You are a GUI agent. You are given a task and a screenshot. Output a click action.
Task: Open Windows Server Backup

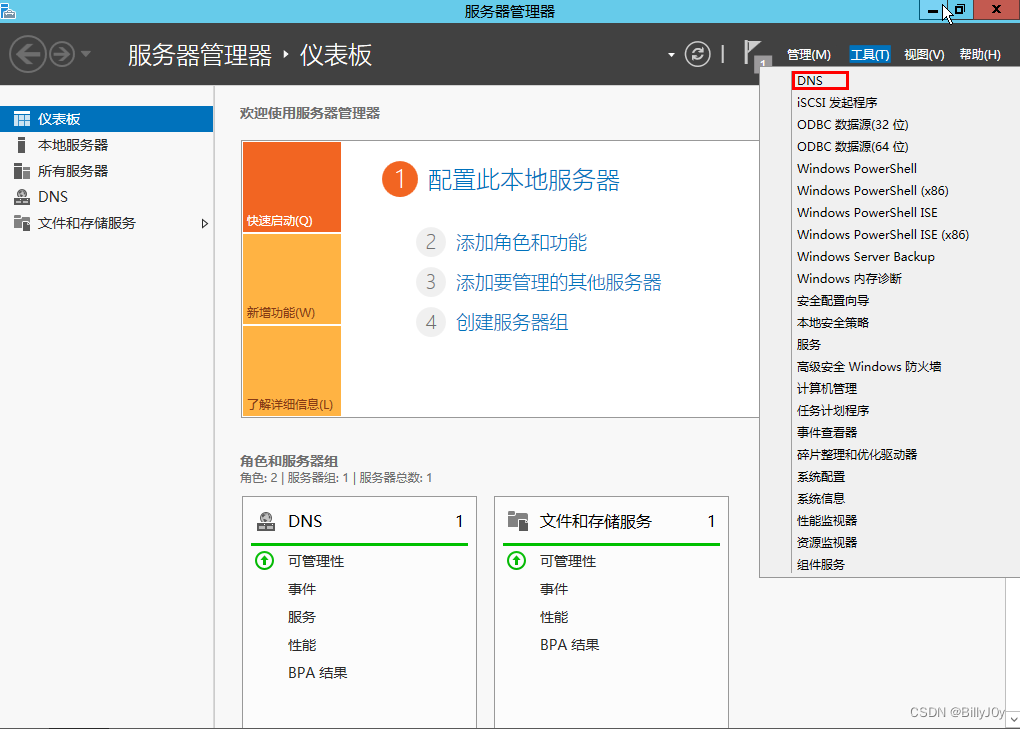[x=866, y=257]
